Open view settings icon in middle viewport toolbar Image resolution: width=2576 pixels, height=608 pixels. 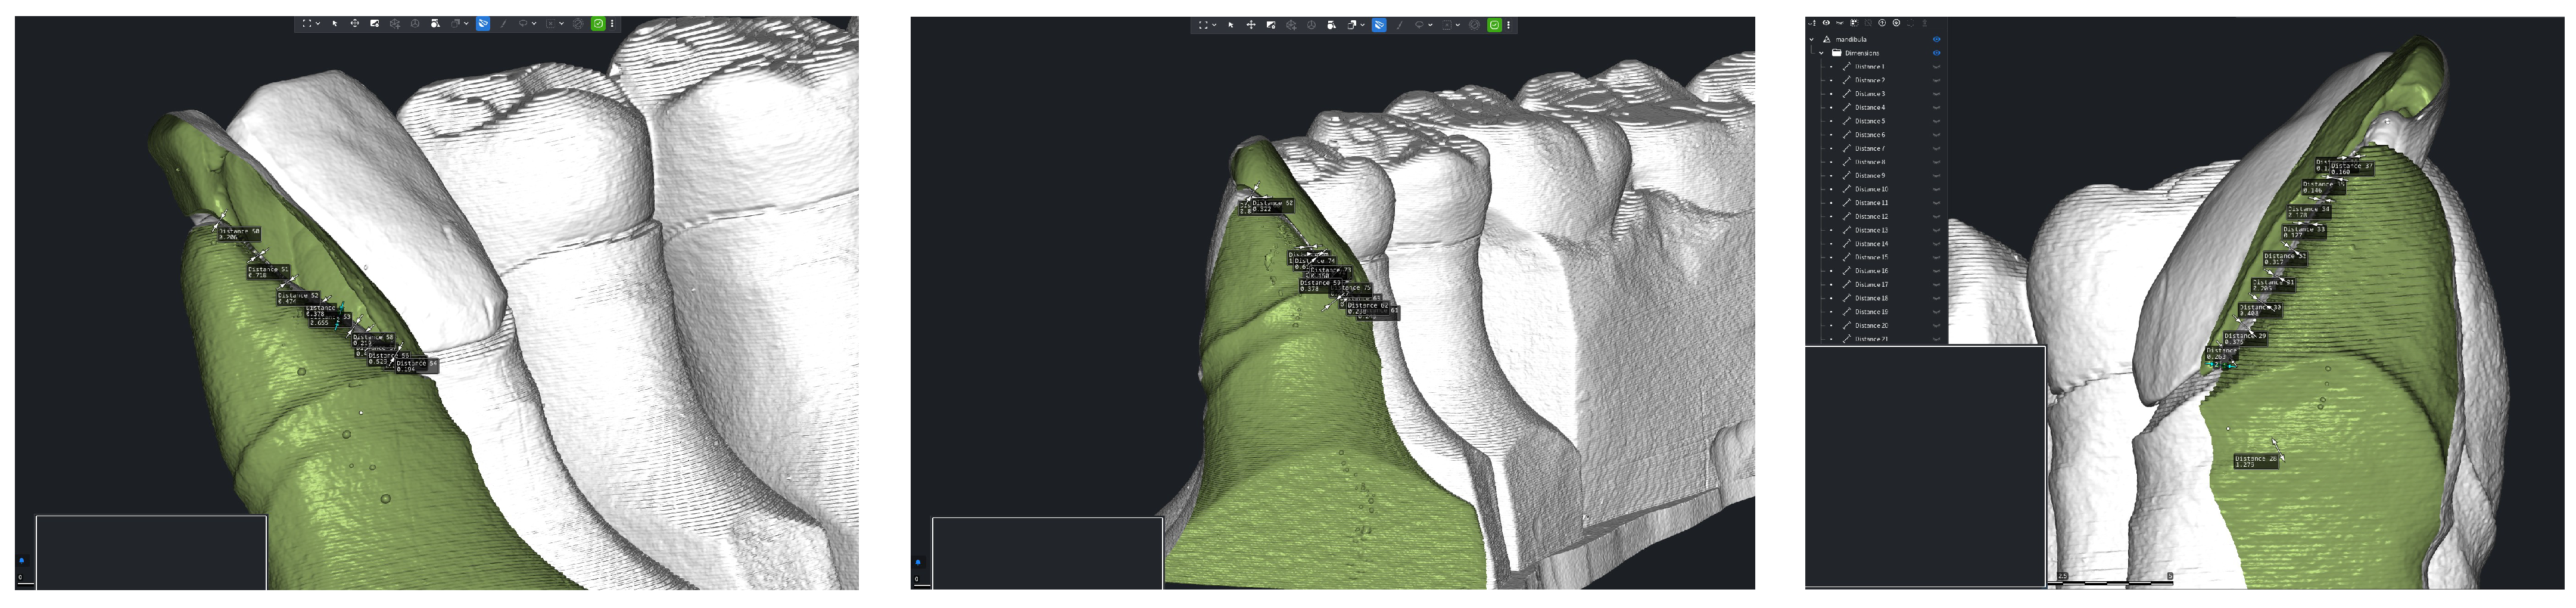(x=1271, y=25)
